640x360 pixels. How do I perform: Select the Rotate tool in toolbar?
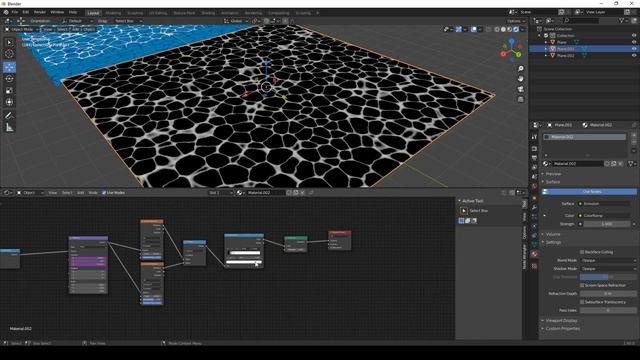(9, 79)
